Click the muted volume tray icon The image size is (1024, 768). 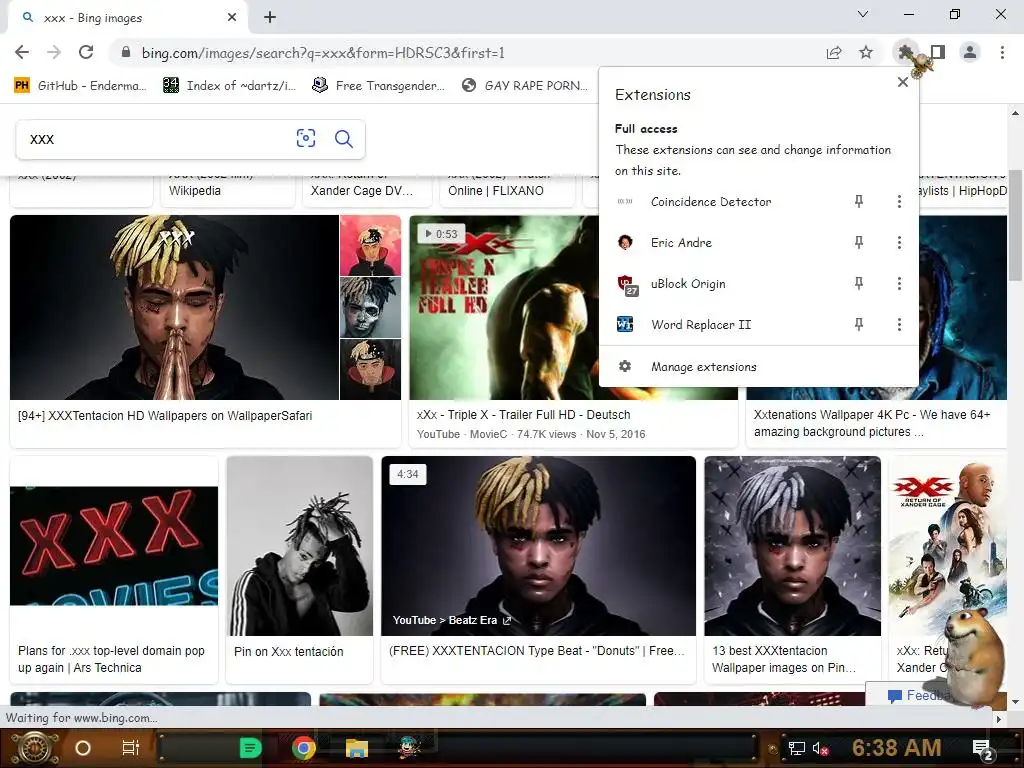821,748
